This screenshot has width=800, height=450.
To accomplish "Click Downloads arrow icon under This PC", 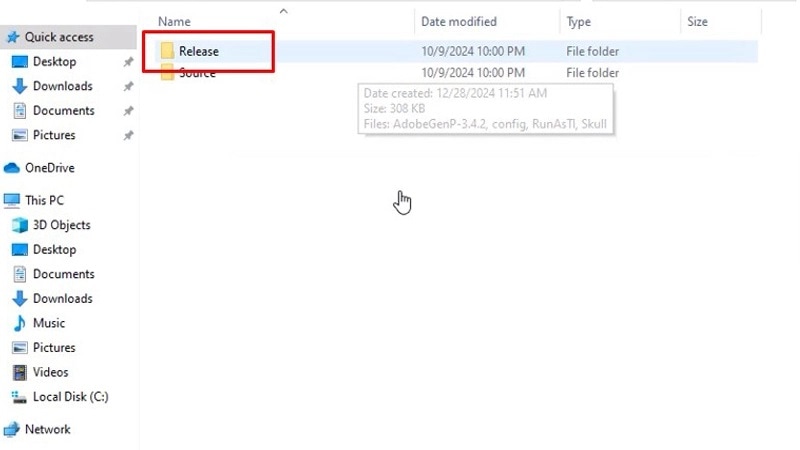I will point(20,298).
